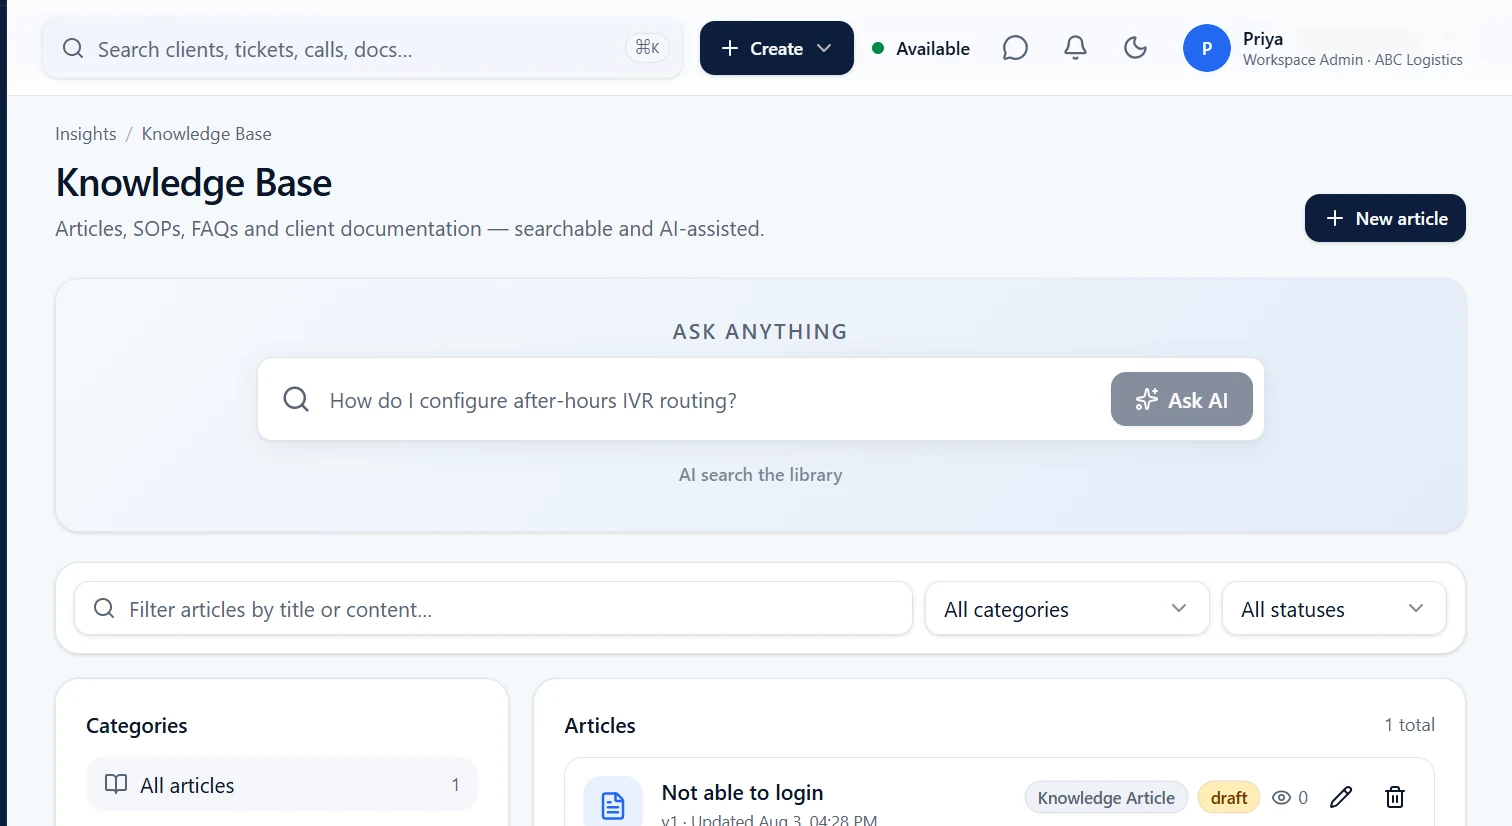Screen dimensions: 1512x826
Task: Click the ⌘K shortcut badge
Action: (x=647, y=47)
